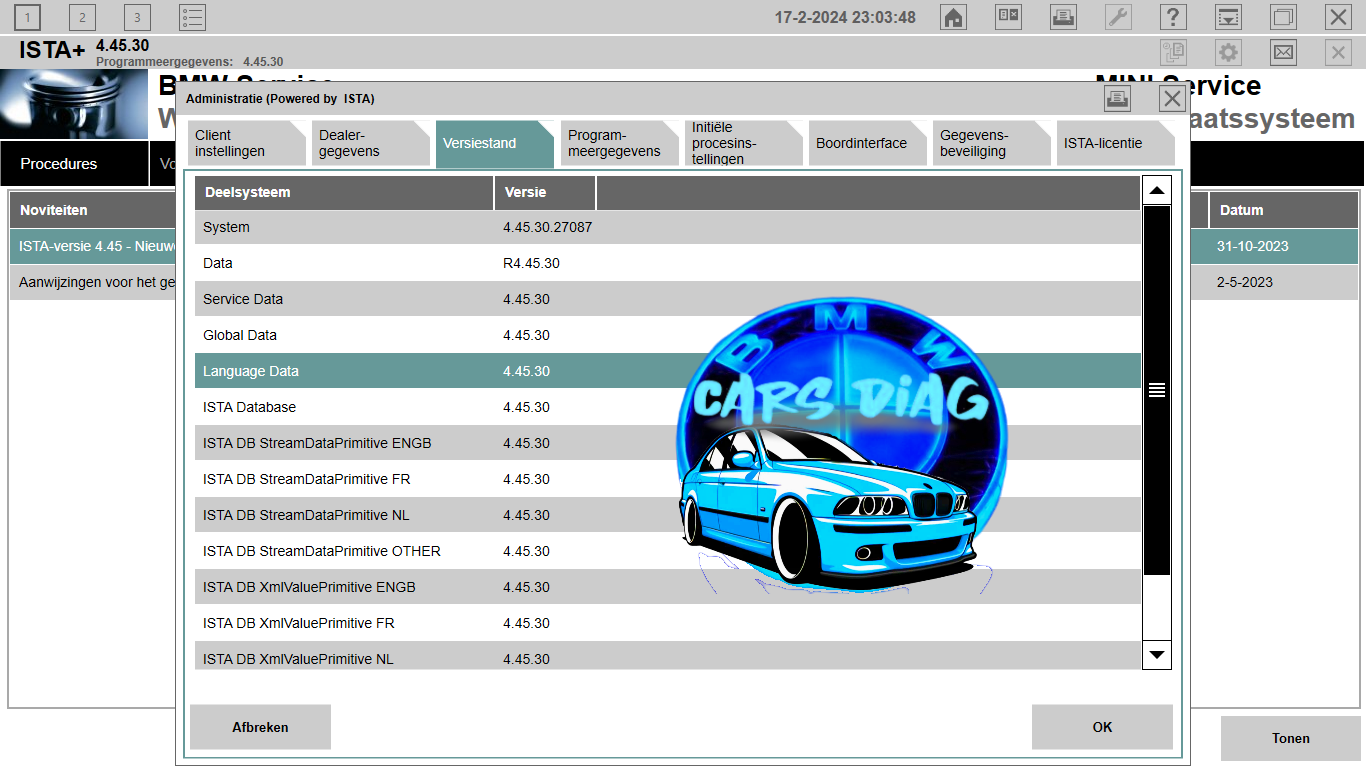Select ISTA DB StreamDataPrimitive OTHER row
This screenshot has height=768, width=1366.
click(668, 551)
